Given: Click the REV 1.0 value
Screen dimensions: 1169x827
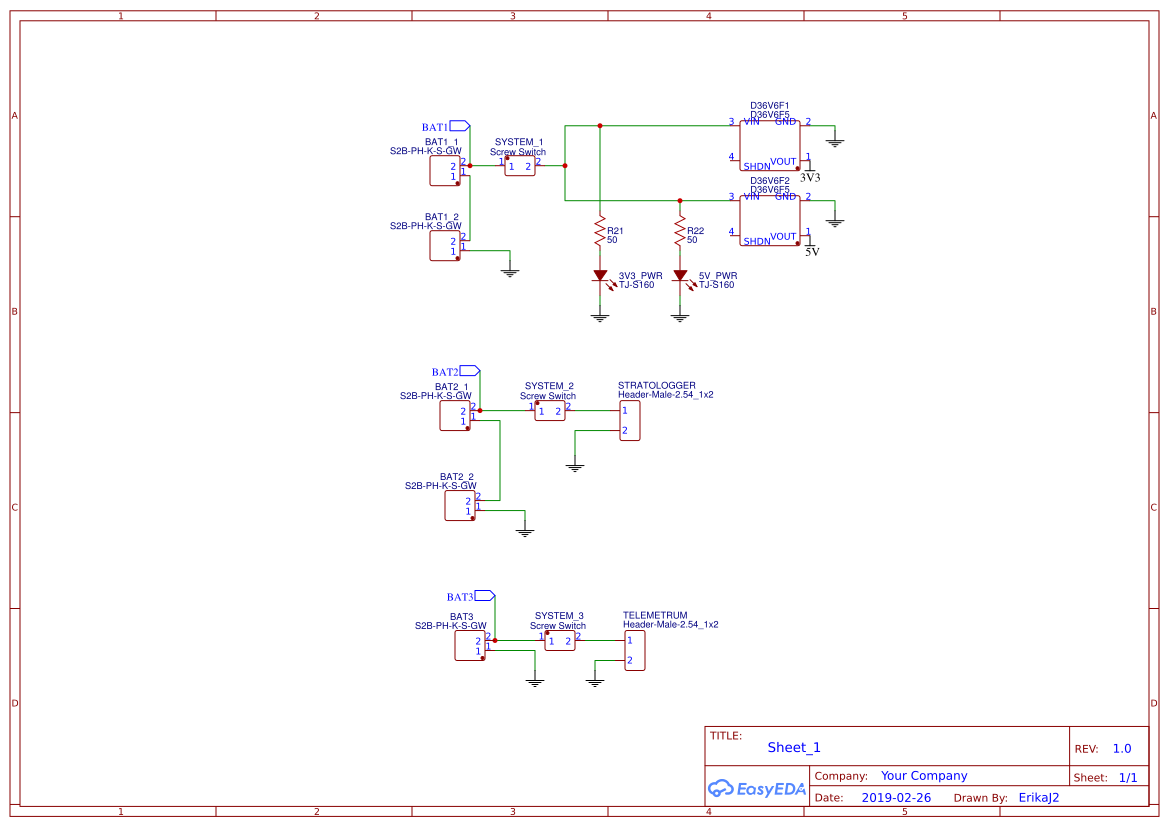Looking at the screenshot, I should tap(1120, 747).
